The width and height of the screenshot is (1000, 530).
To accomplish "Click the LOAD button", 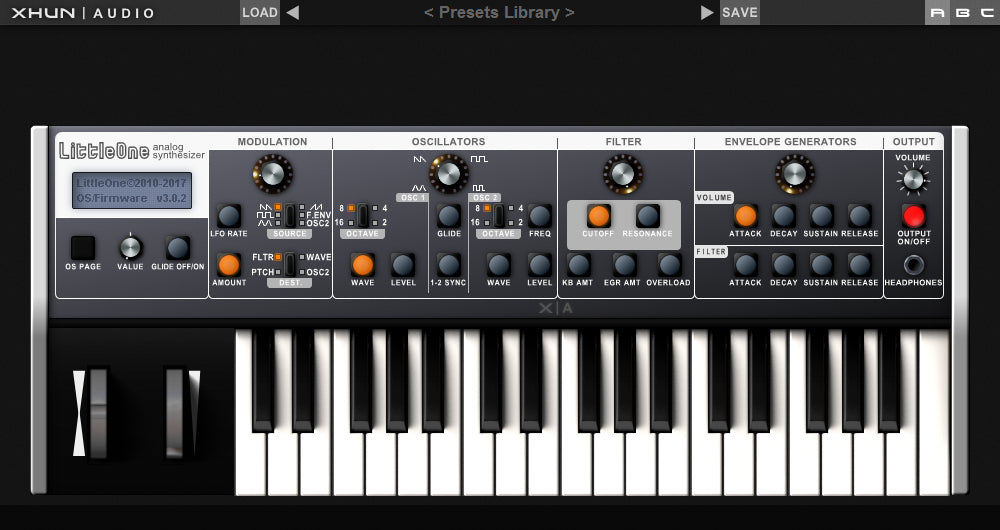I will [260, 13].
